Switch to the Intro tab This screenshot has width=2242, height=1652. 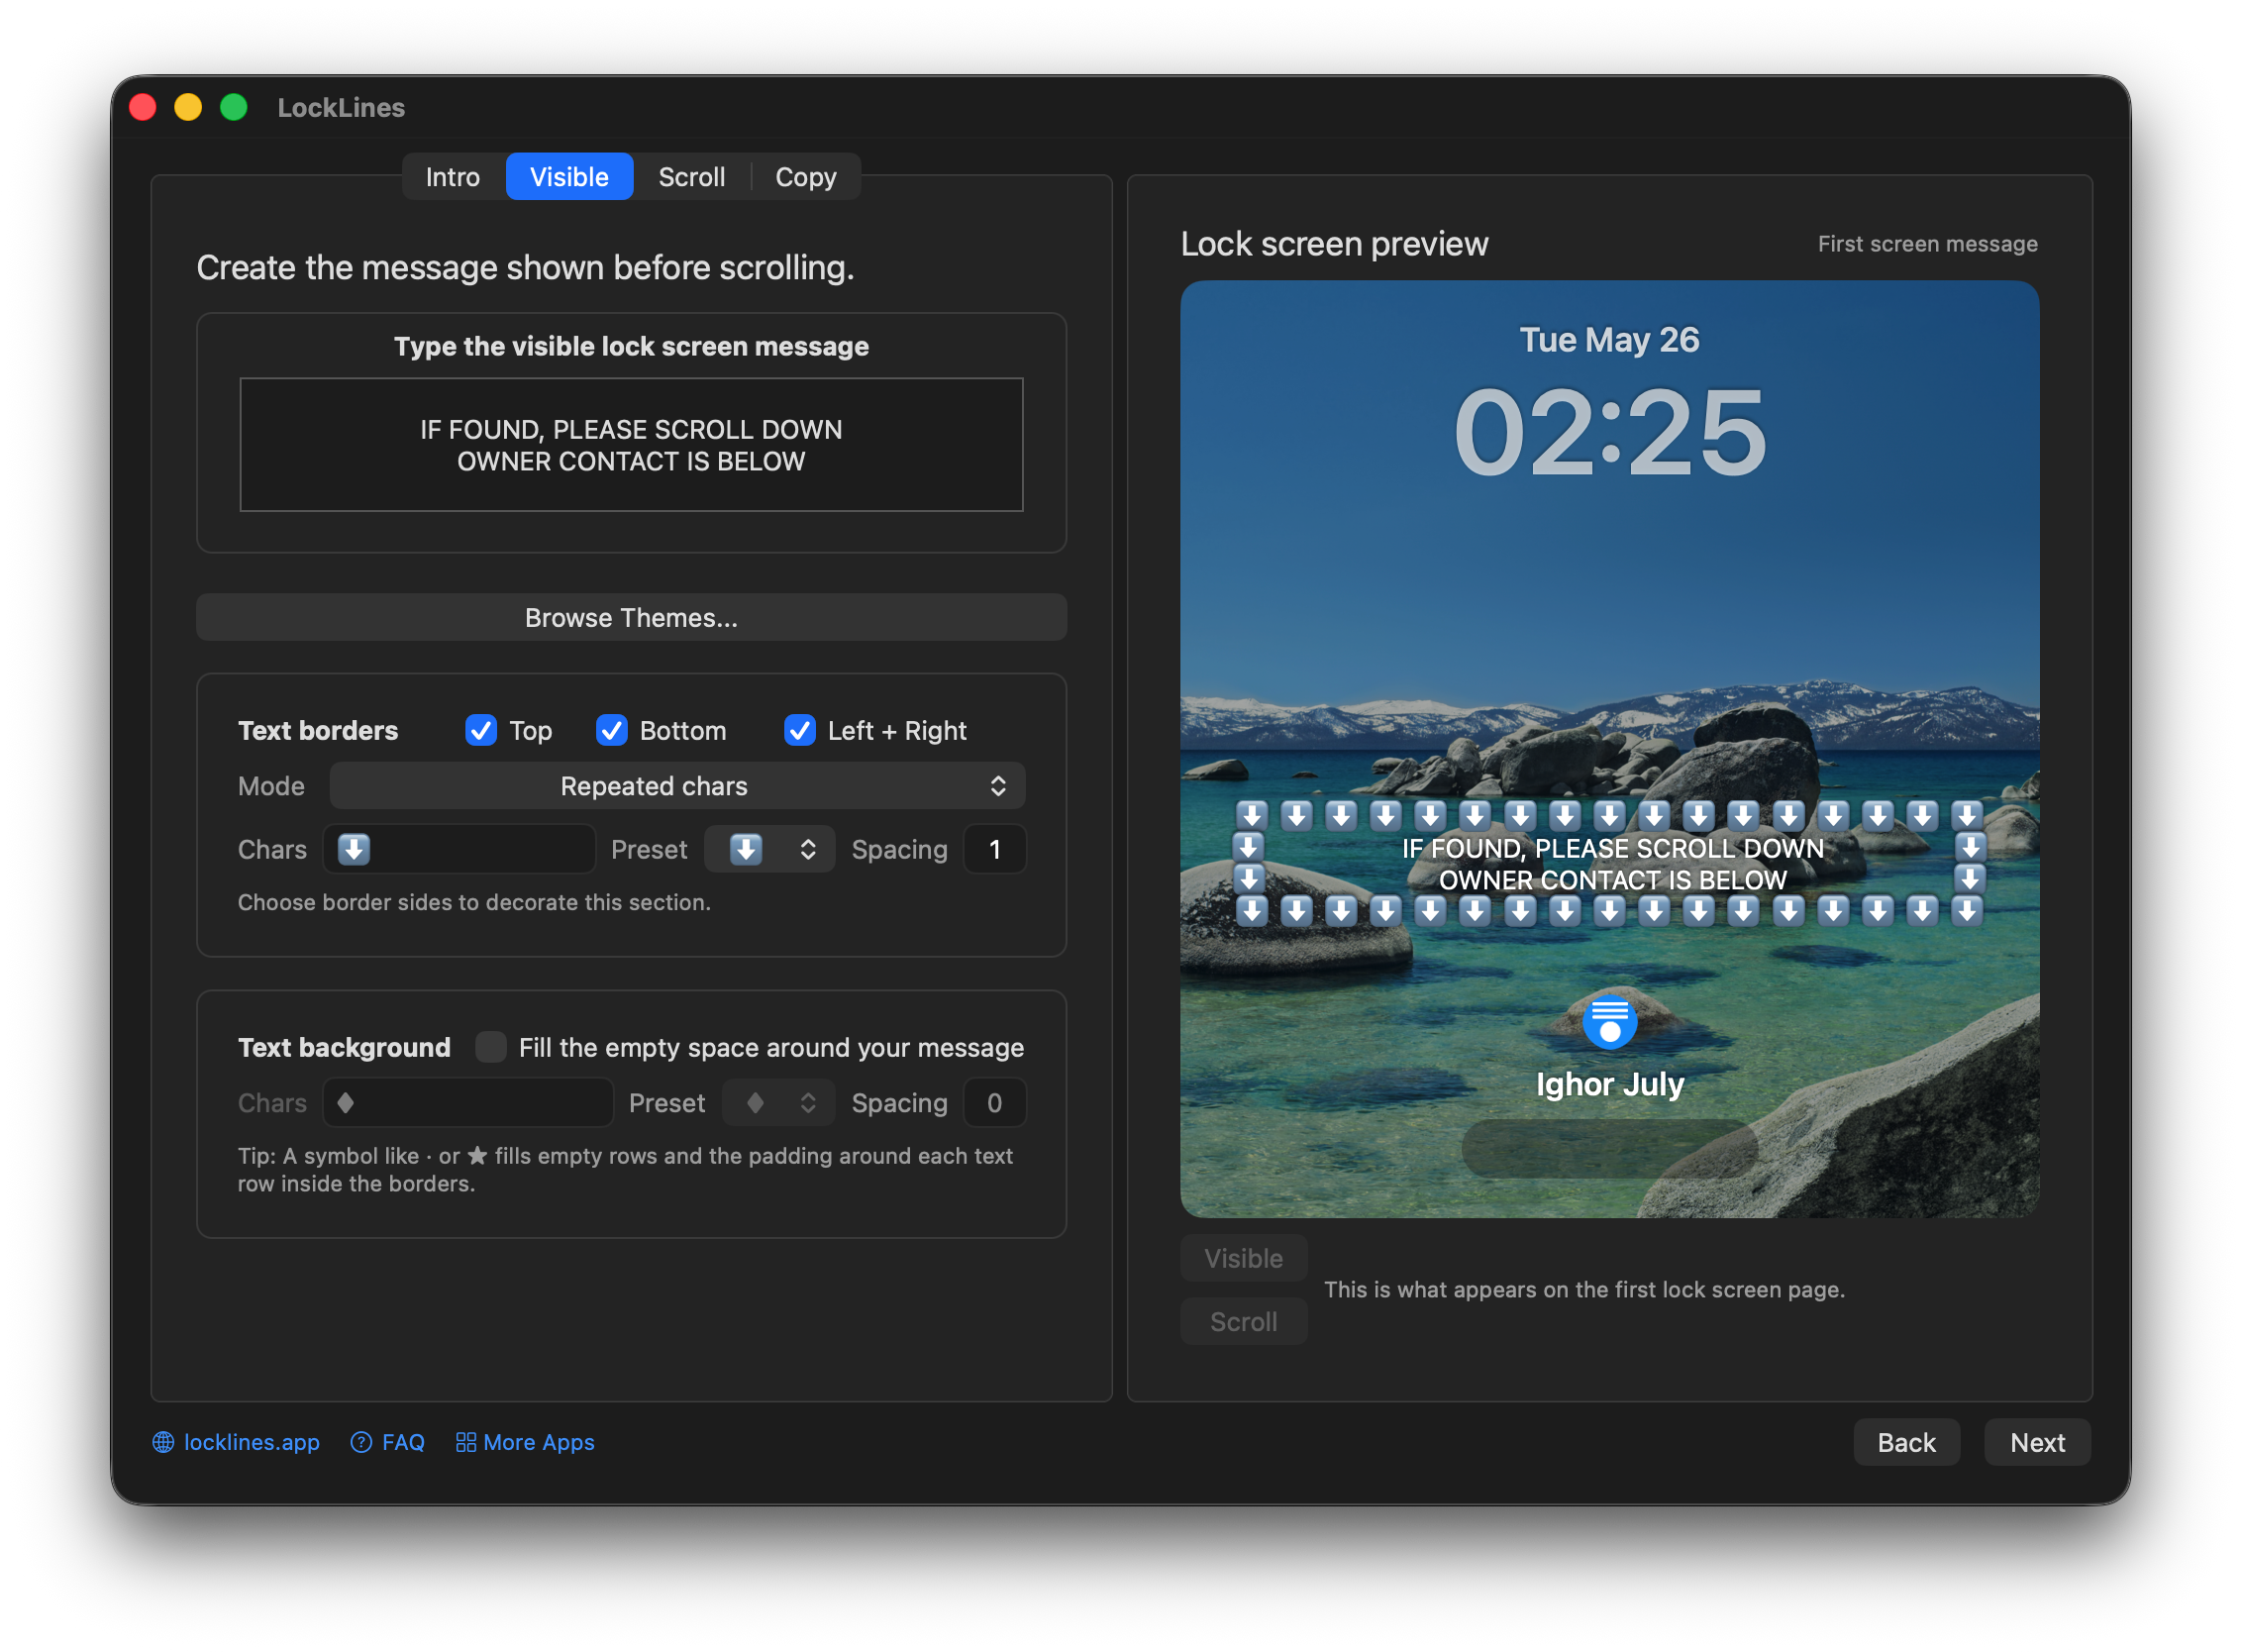[452, 177]
